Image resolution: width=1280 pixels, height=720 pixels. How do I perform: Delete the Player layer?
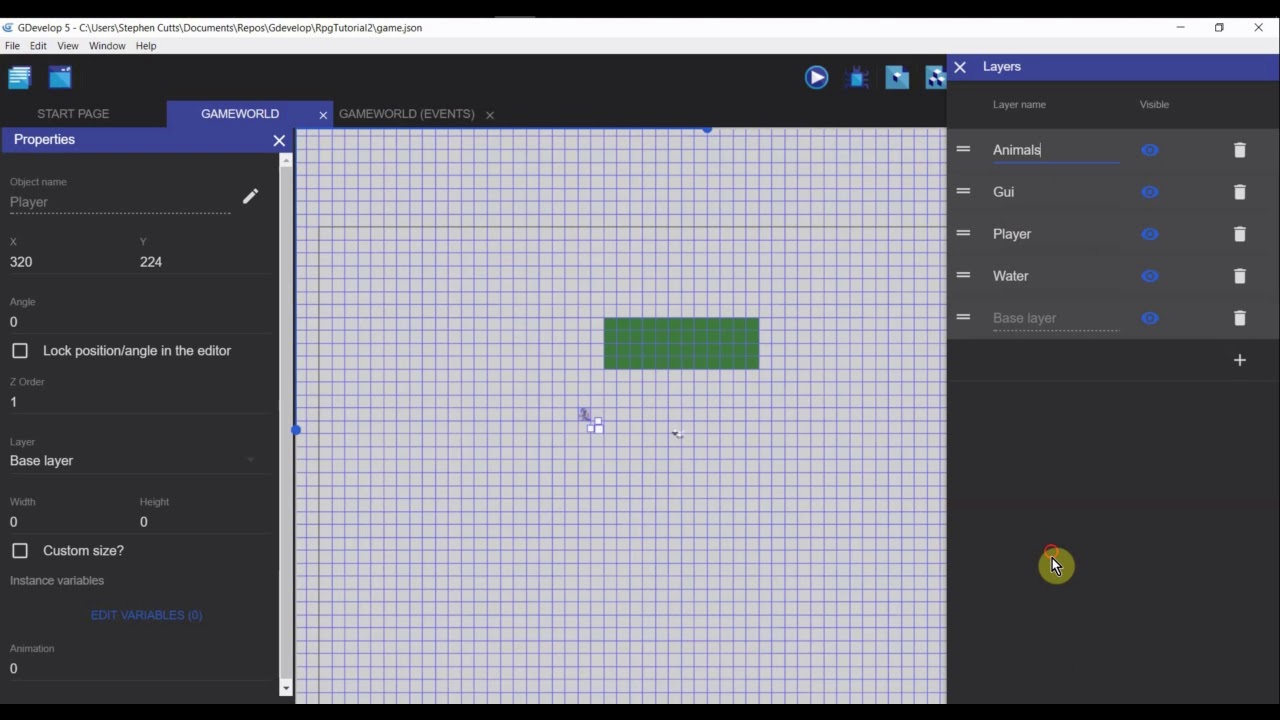[x=1240, y=234]
